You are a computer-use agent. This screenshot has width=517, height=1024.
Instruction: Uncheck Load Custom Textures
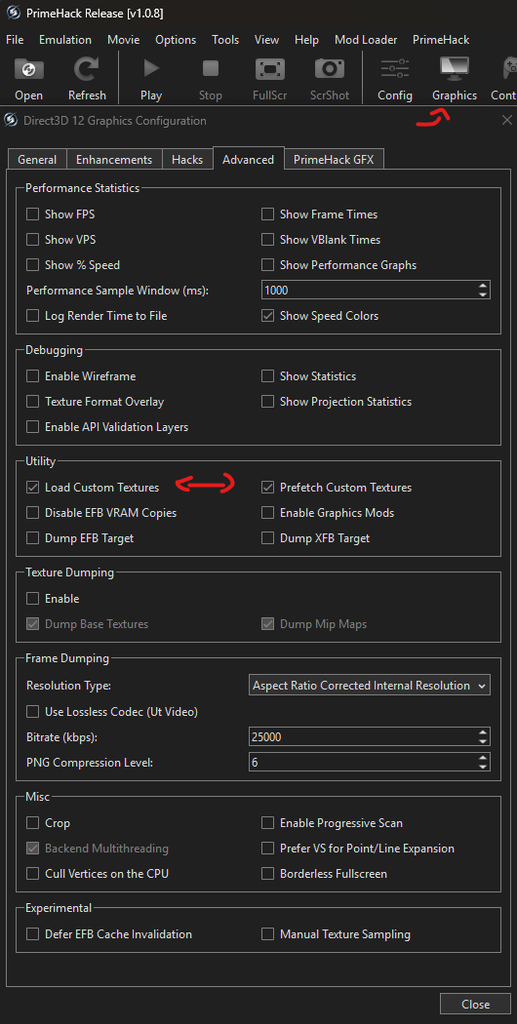coord(33,487)
